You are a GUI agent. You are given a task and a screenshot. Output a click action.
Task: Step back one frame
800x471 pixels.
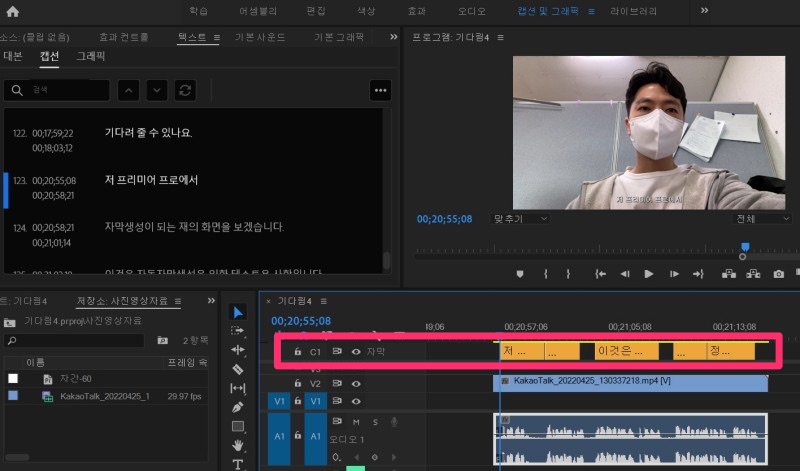[x=625, y=274]
